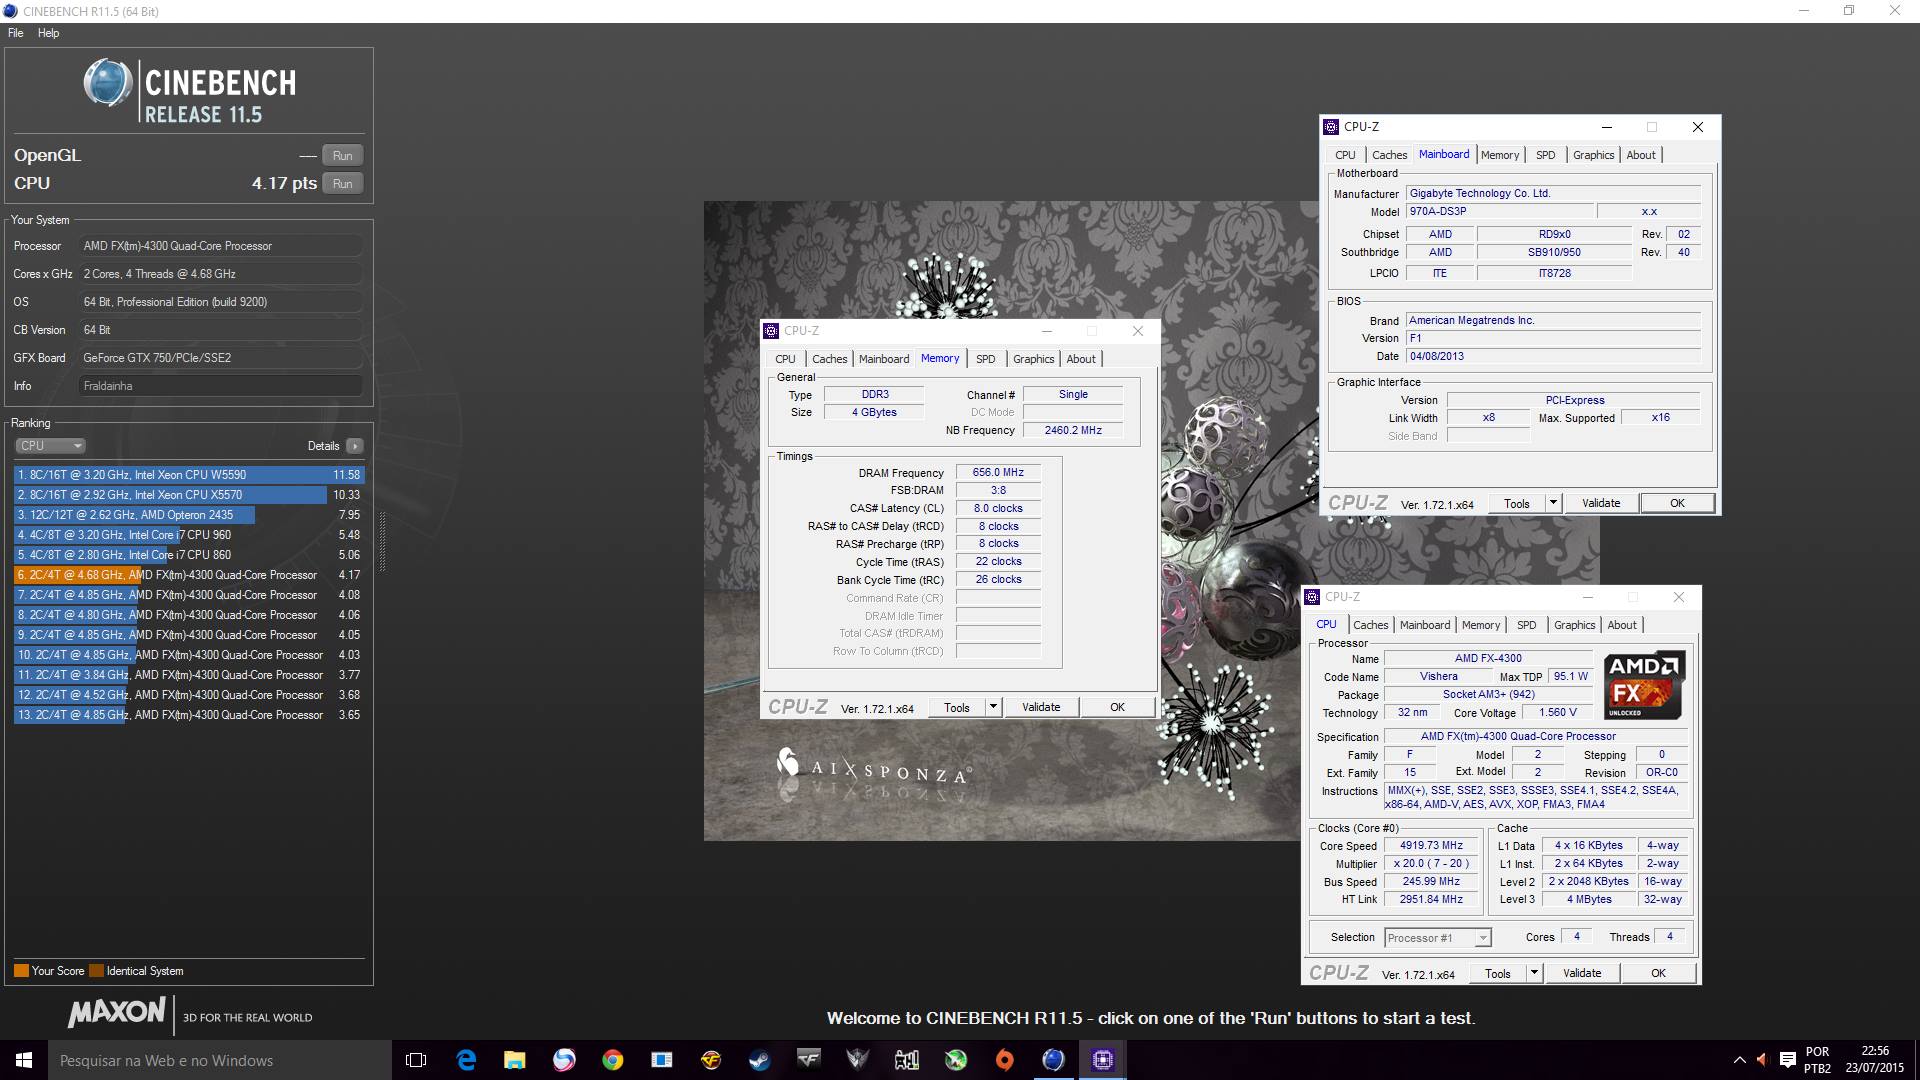Screen dimensions: 1920x1080
Task: Select ranking row 5 Core i7 860
Action: 188,555
